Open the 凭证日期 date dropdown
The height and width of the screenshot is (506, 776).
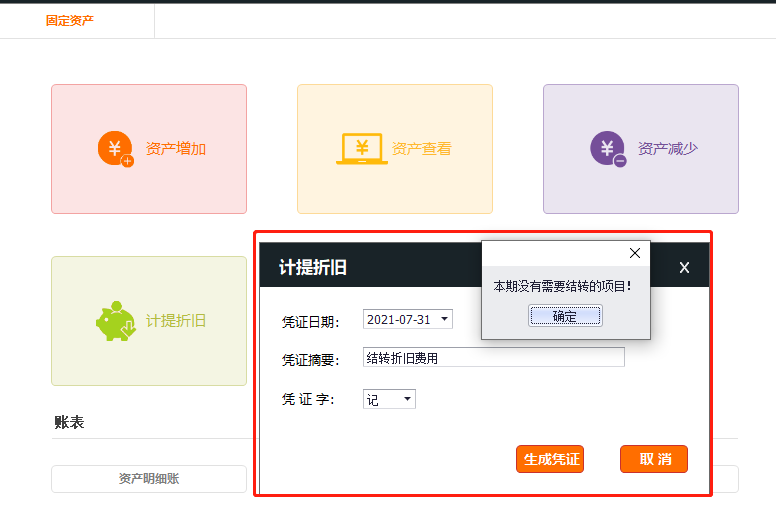coord(445,320)
